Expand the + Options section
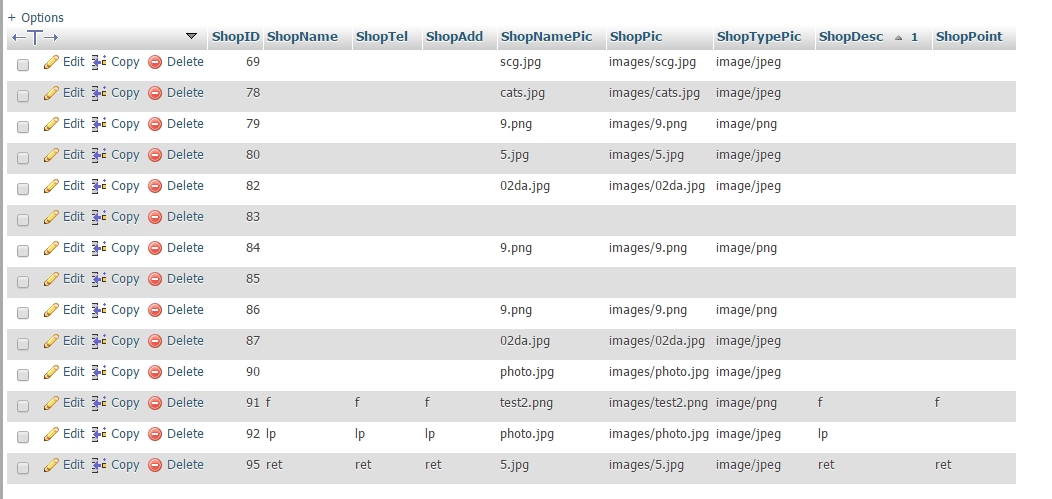The width and height of the screenshot is (1052, 499). [36, 17]
